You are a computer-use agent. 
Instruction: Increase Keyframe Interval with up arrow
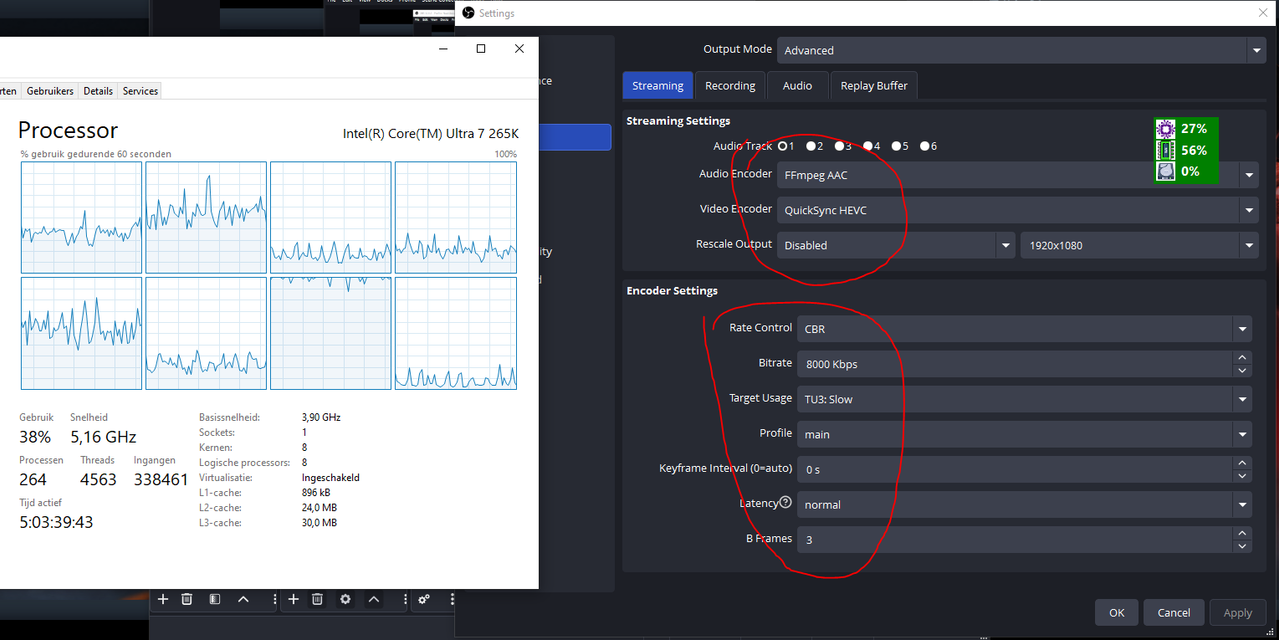coord(1242,463)
